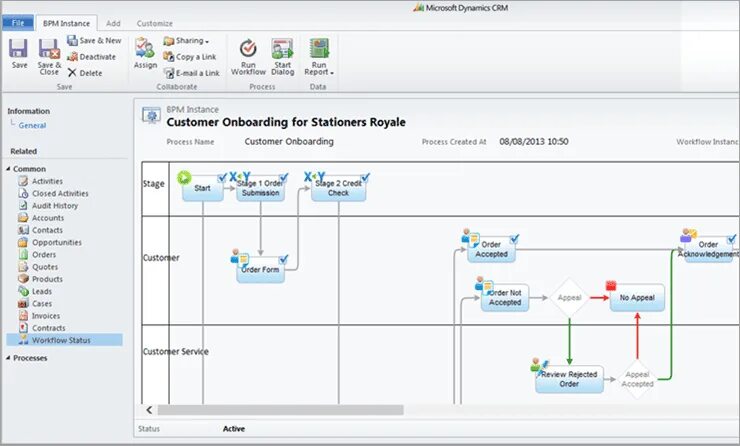This screenshot has width=740, height=446.
Task: Switch to the File tab
Action: (x=18, y=23)
